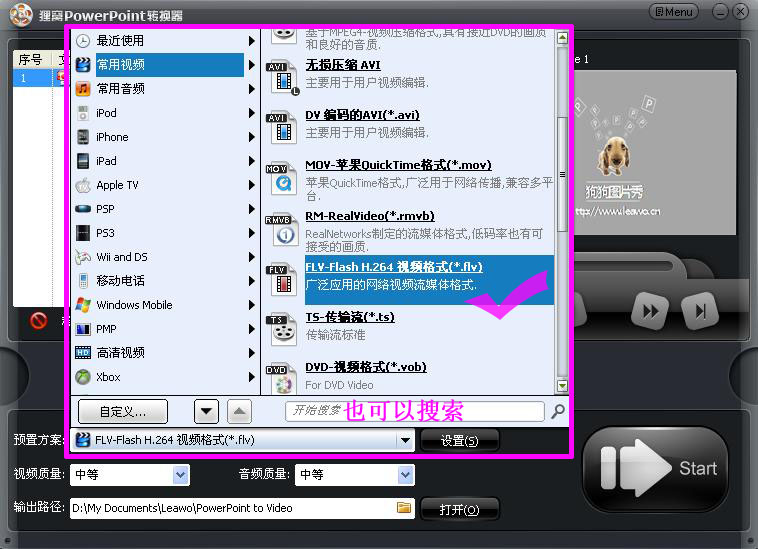Click the Xbox sphere icon
Viewport: 758px width, 549px height.
(x=83, y=377)
